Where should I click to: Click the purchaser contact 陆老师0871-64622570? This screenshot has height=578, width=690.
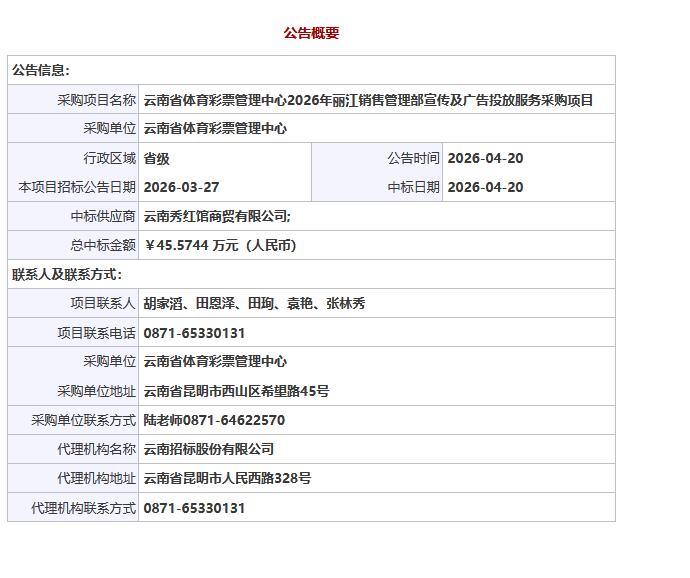tap(214, 420)
